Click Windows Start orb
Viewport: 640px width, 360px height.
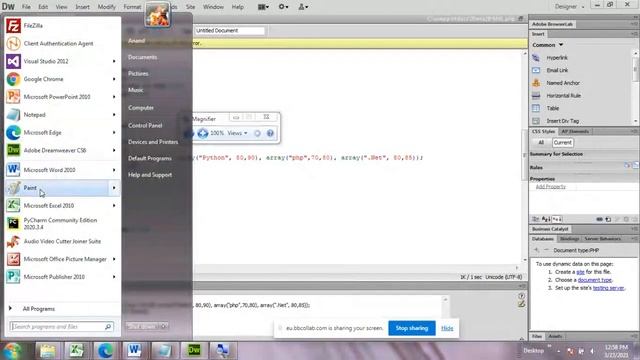coord(12,350)
